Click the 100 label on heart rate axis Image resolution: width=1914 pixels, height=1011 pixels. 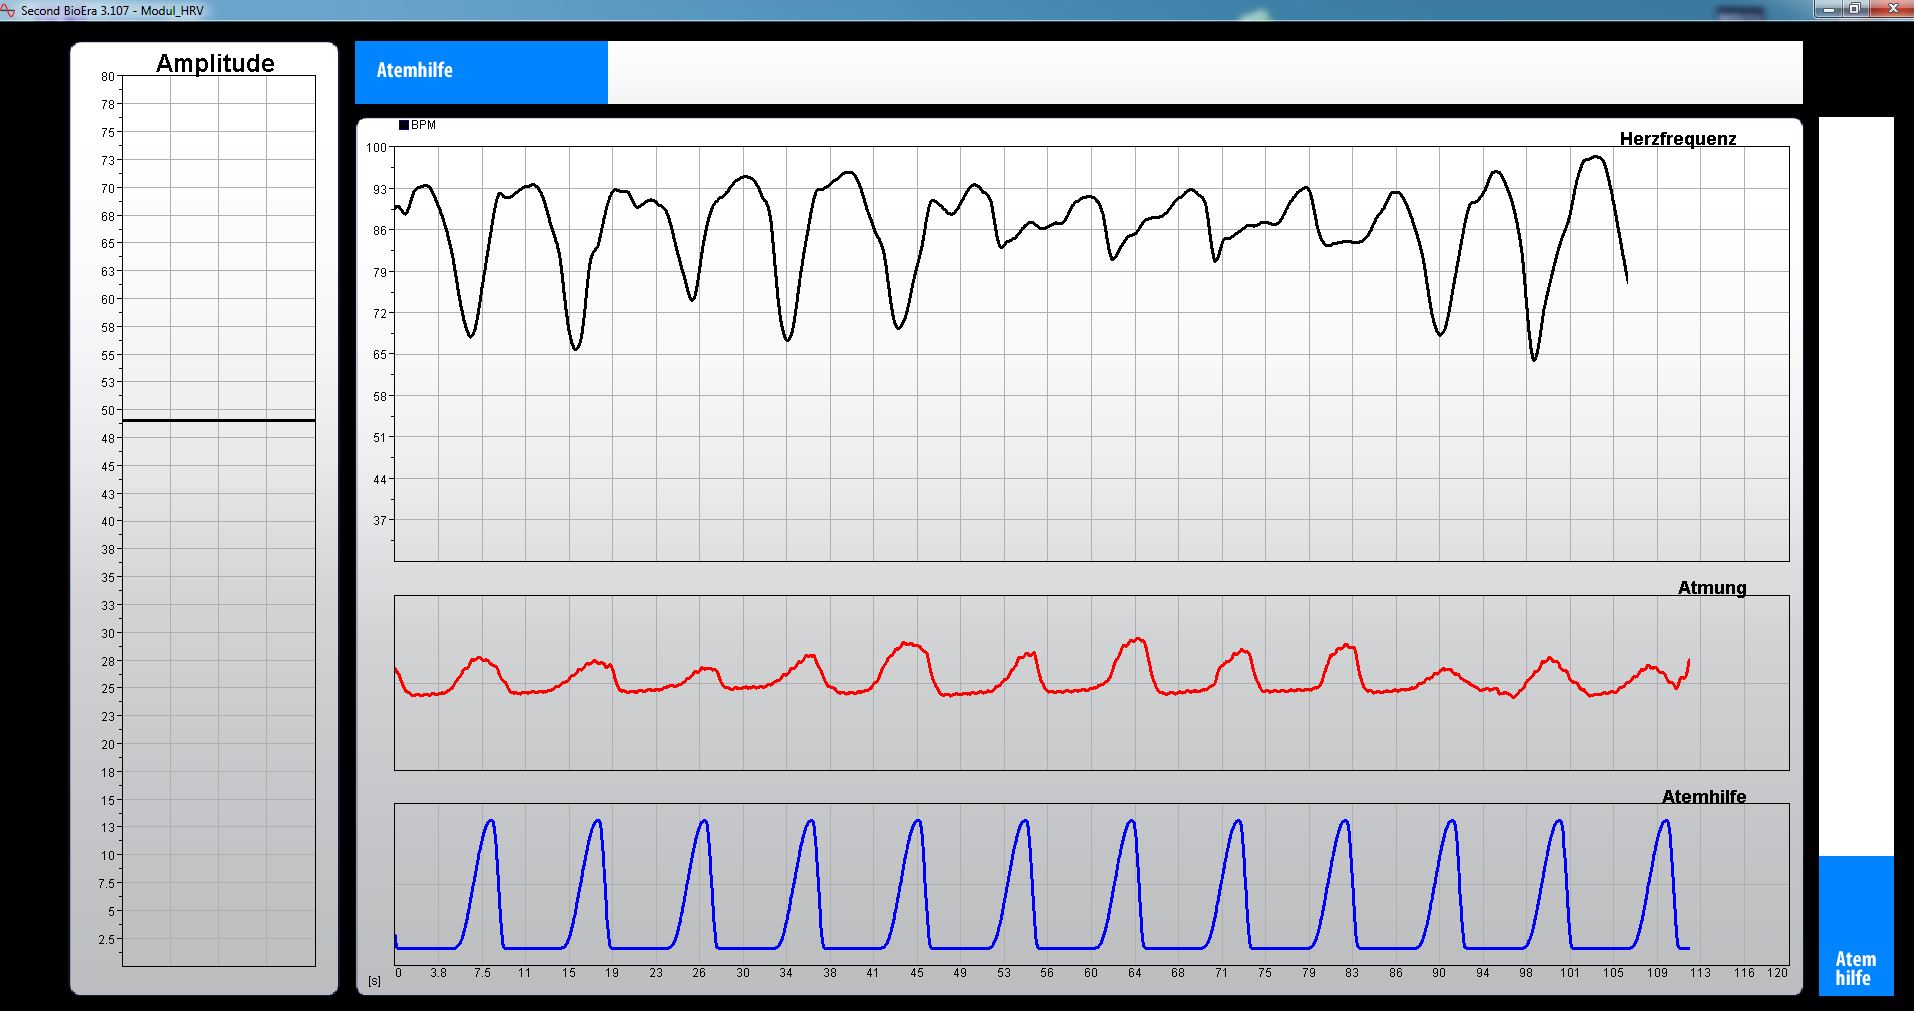pyautogui.click(x=376, y=147)
